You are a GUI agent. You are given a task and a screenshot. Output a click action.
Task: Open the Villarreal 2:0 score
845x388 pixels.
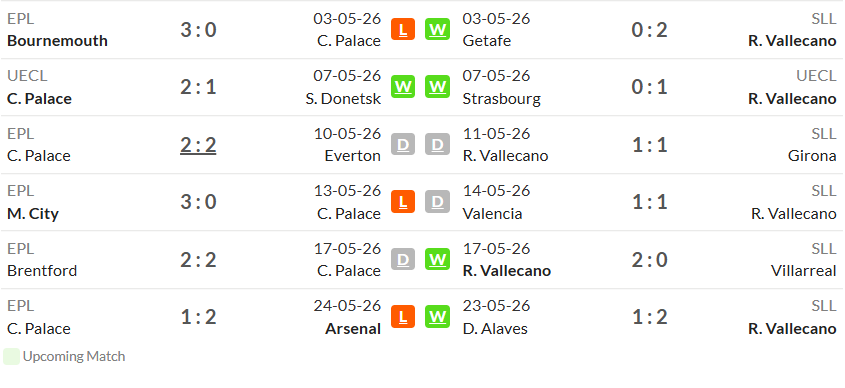[x=649, y=259]
